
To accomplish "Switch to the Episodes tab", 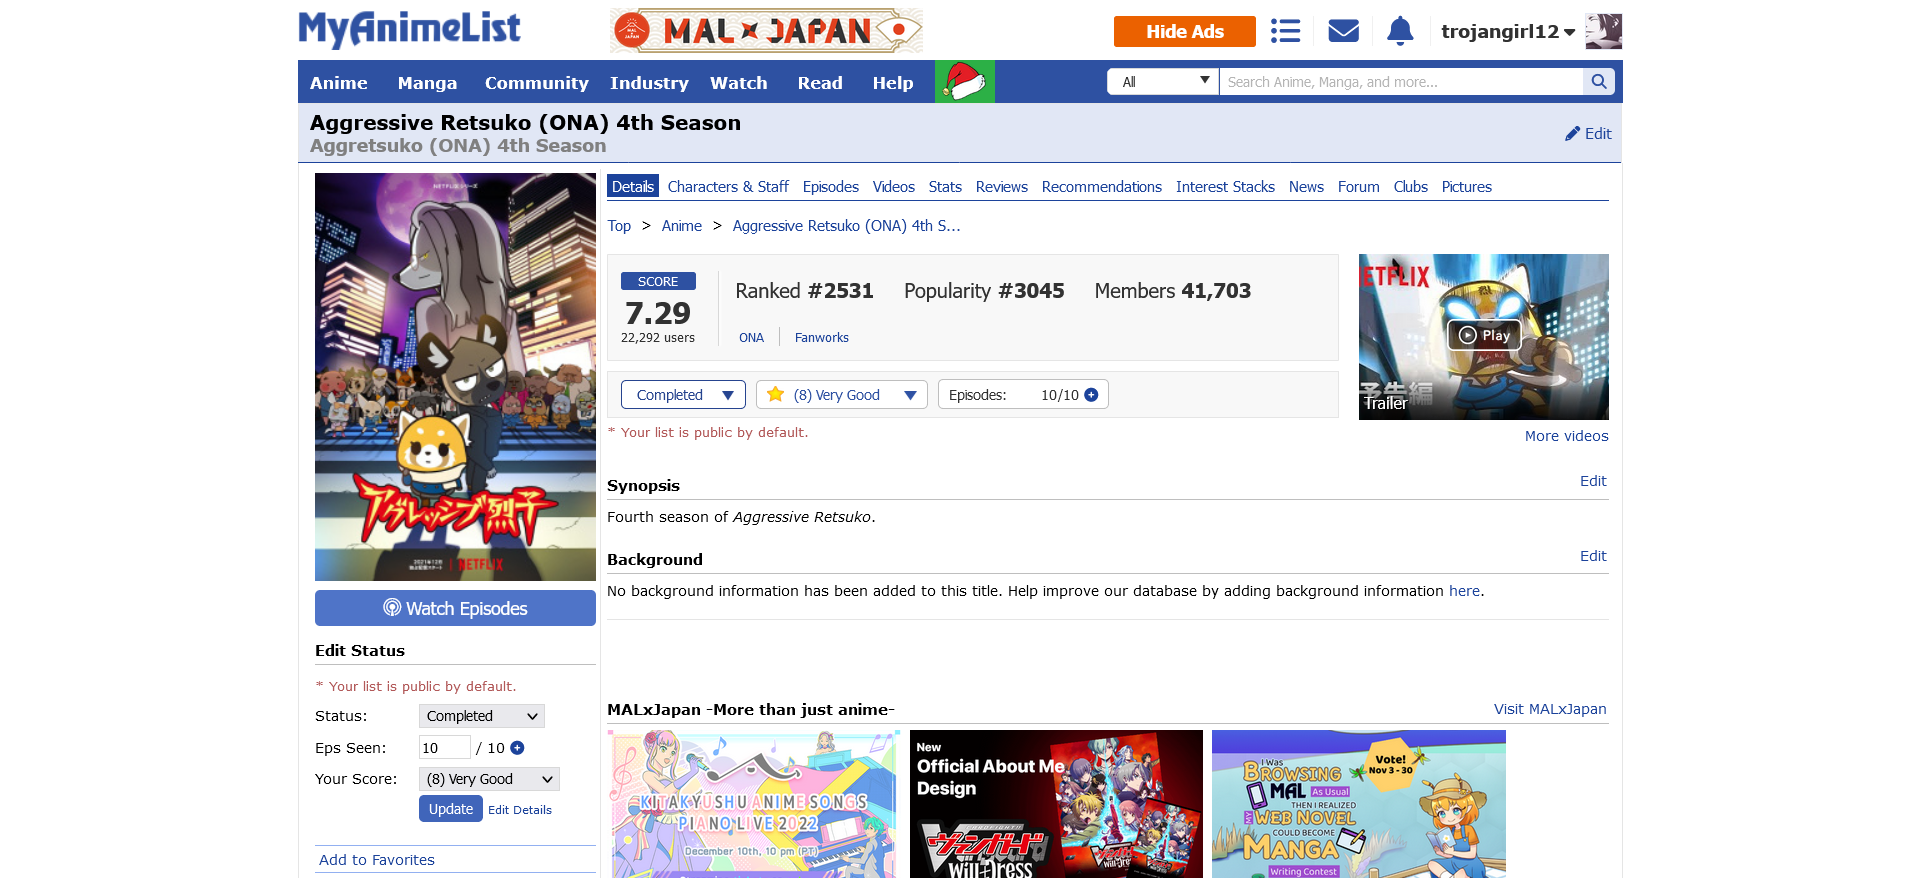I will (x=831, y=187).
